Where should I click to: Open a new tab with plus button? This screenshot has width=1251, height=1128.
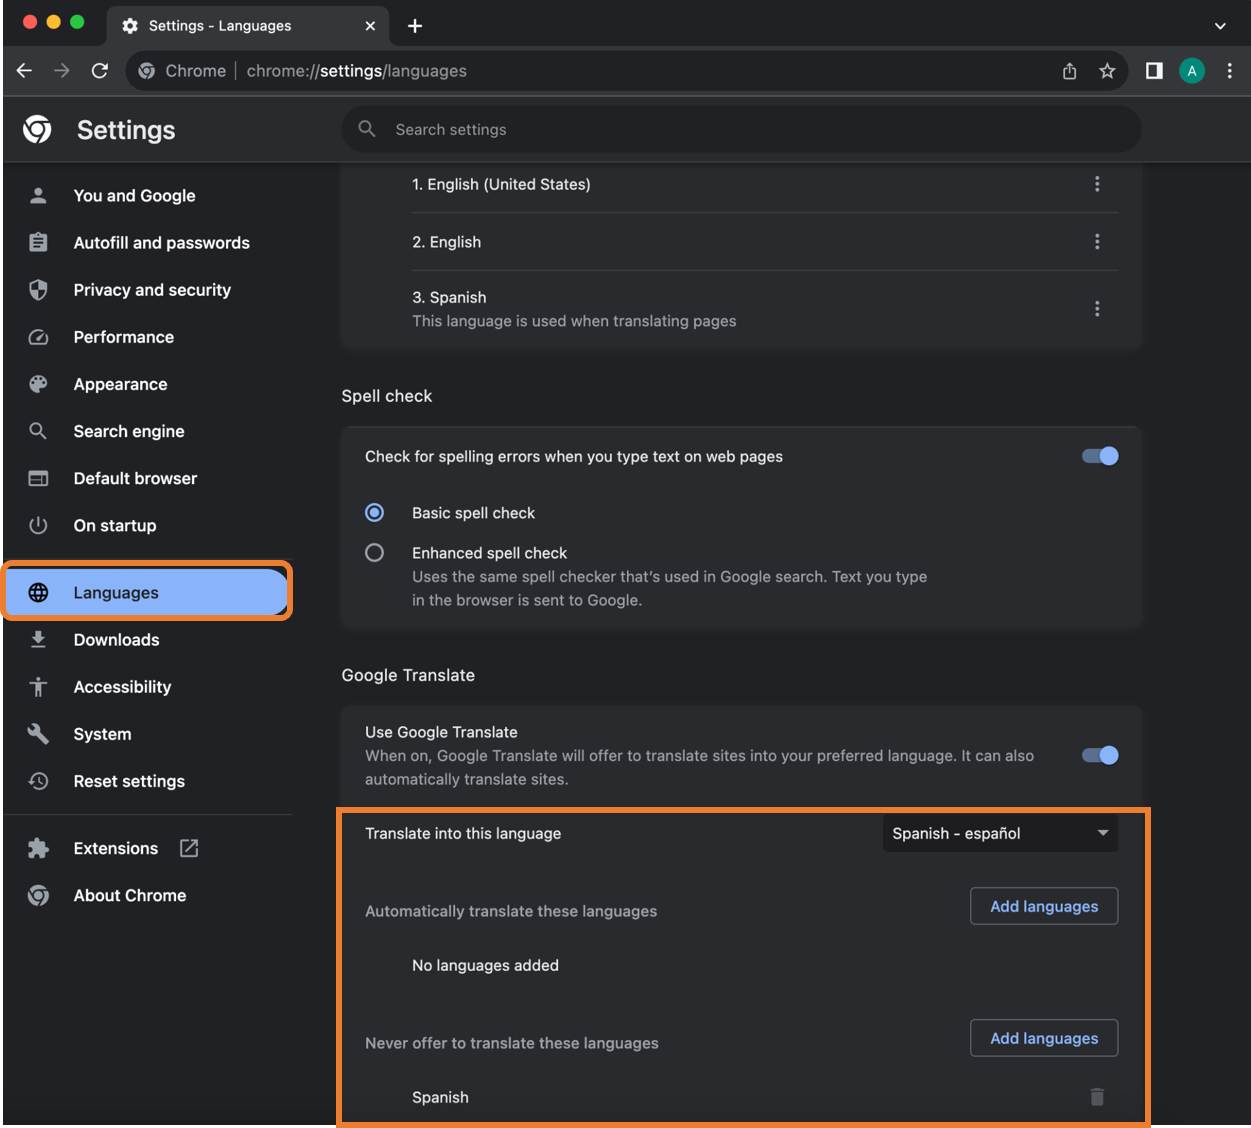(415, 26)
